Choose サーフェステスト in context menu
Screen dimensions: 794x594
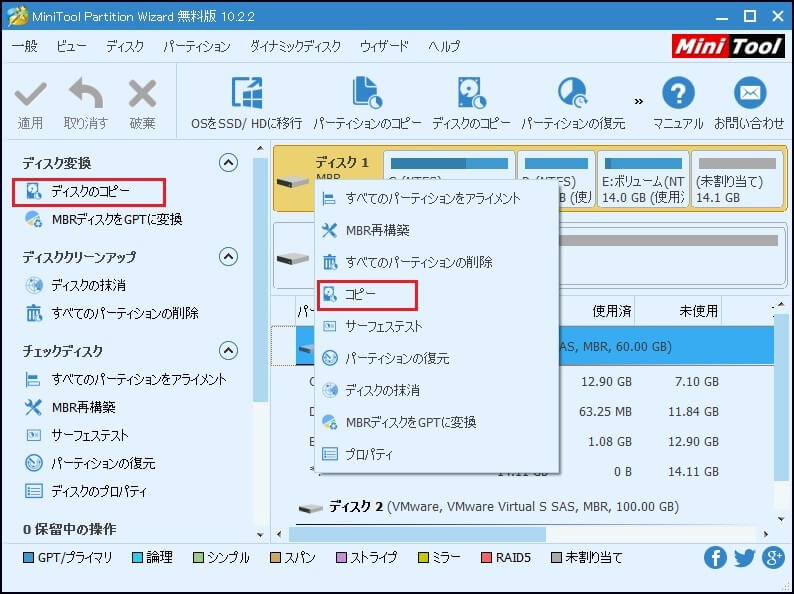[437, 327]
